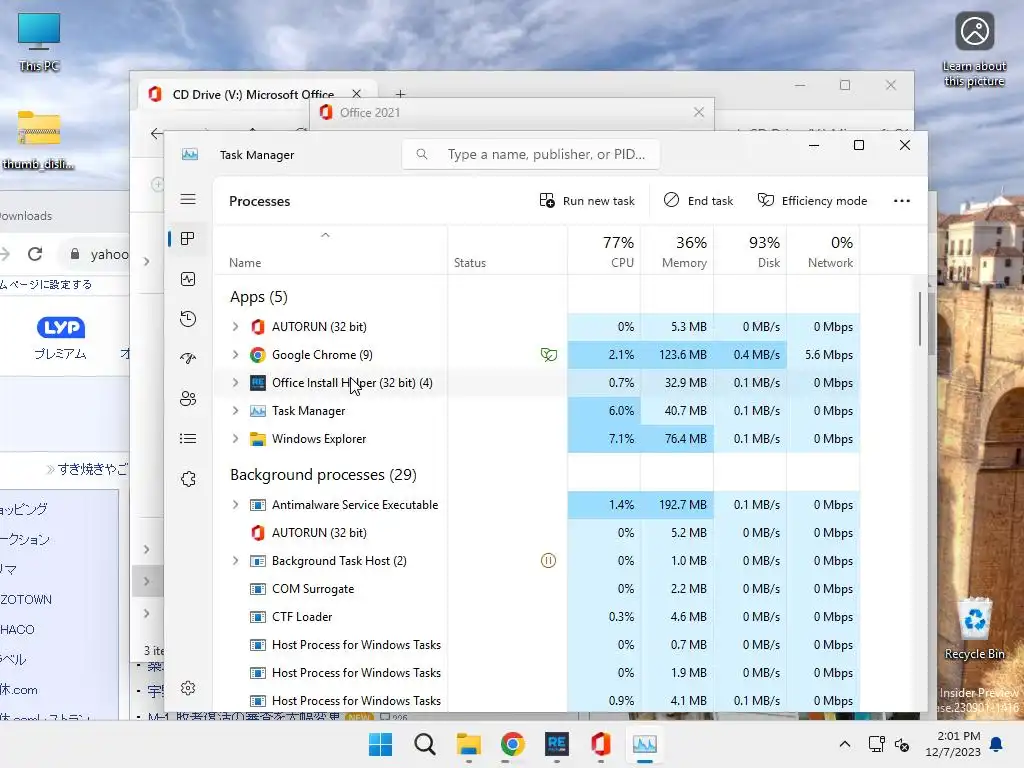Sort by CPU column header

[x=604, y=251]
